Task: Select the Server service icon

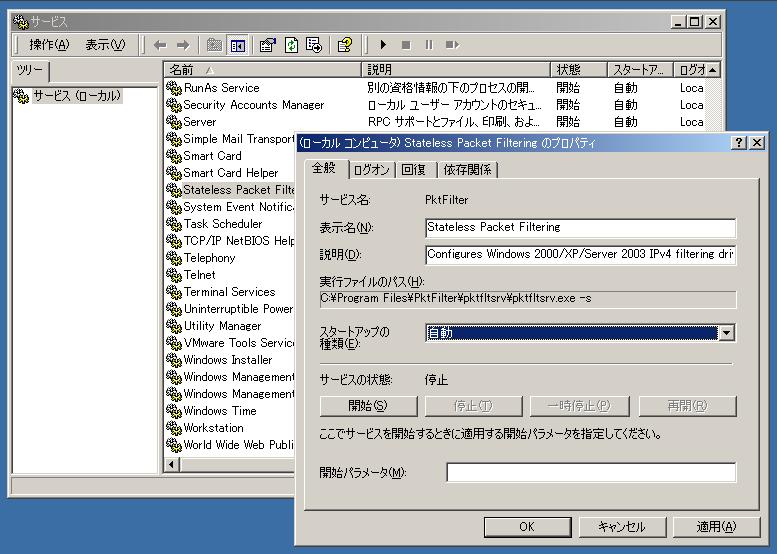Action: tap(174, 121)
